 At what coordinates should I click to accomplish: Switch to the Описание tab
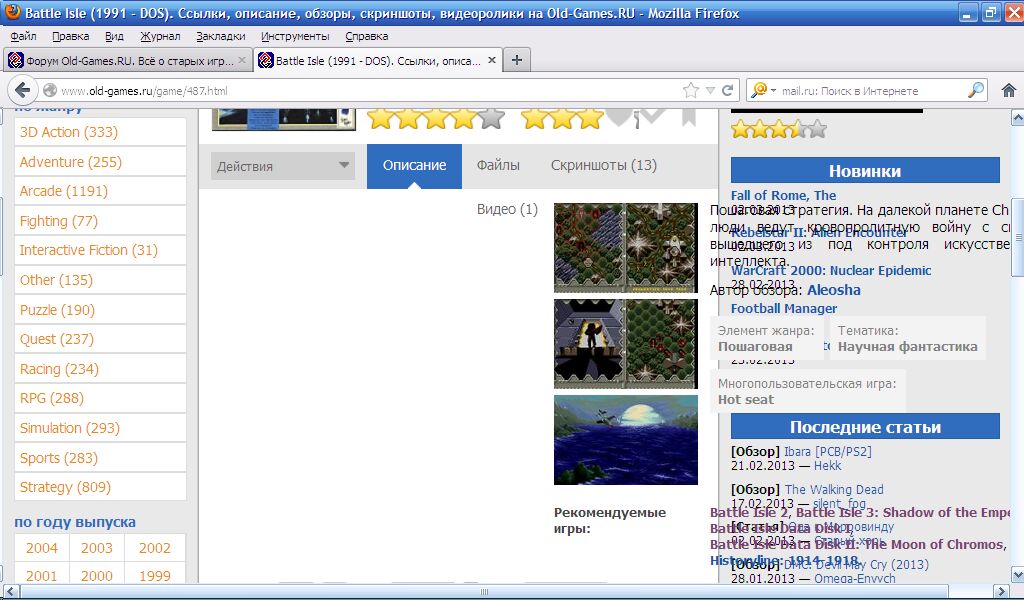coord(414,166)
